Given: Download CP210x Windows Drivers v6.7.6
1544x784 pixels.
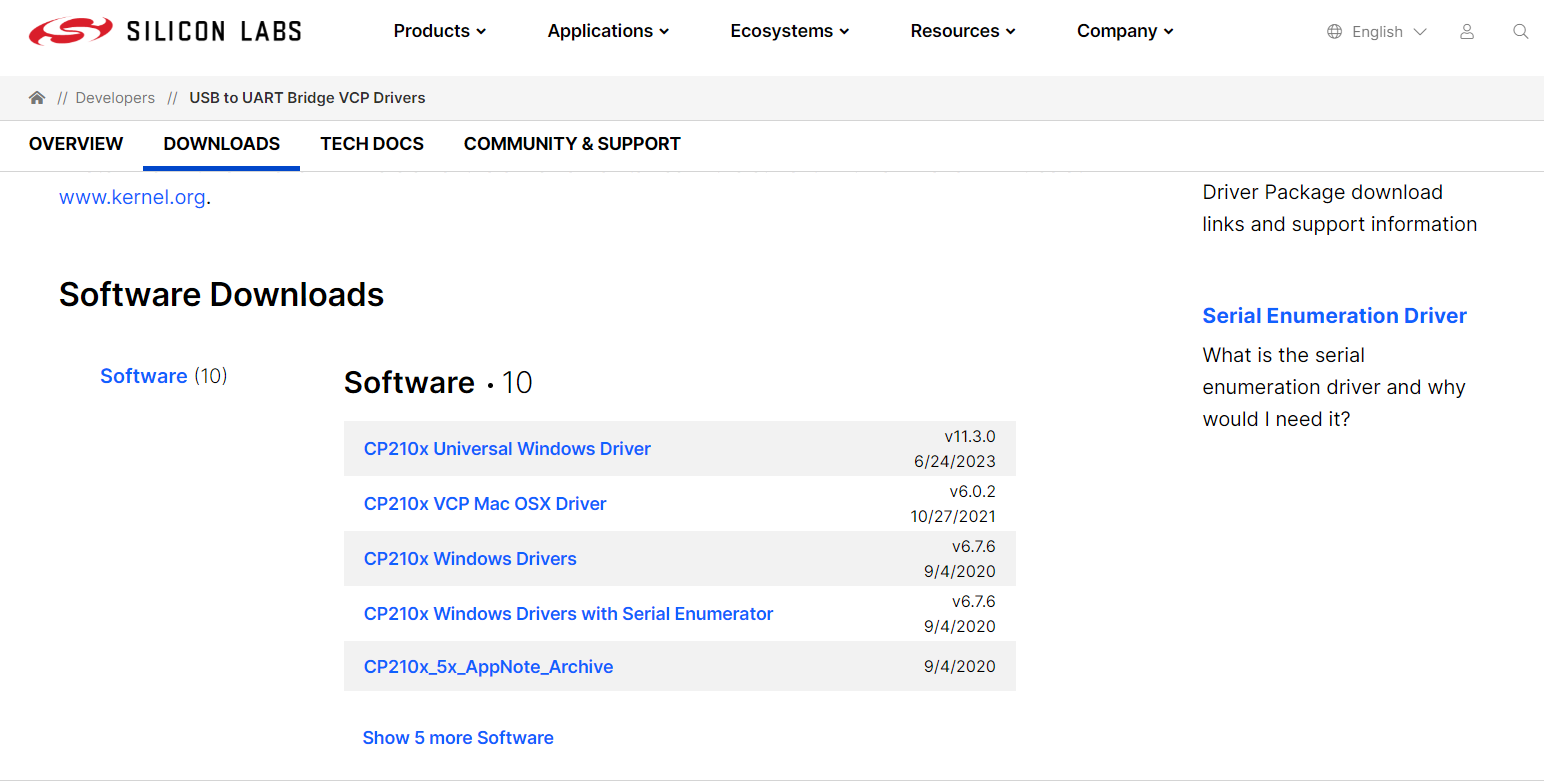Looking at the screenshot, I should pyautogui.click(x=470, y=559).
